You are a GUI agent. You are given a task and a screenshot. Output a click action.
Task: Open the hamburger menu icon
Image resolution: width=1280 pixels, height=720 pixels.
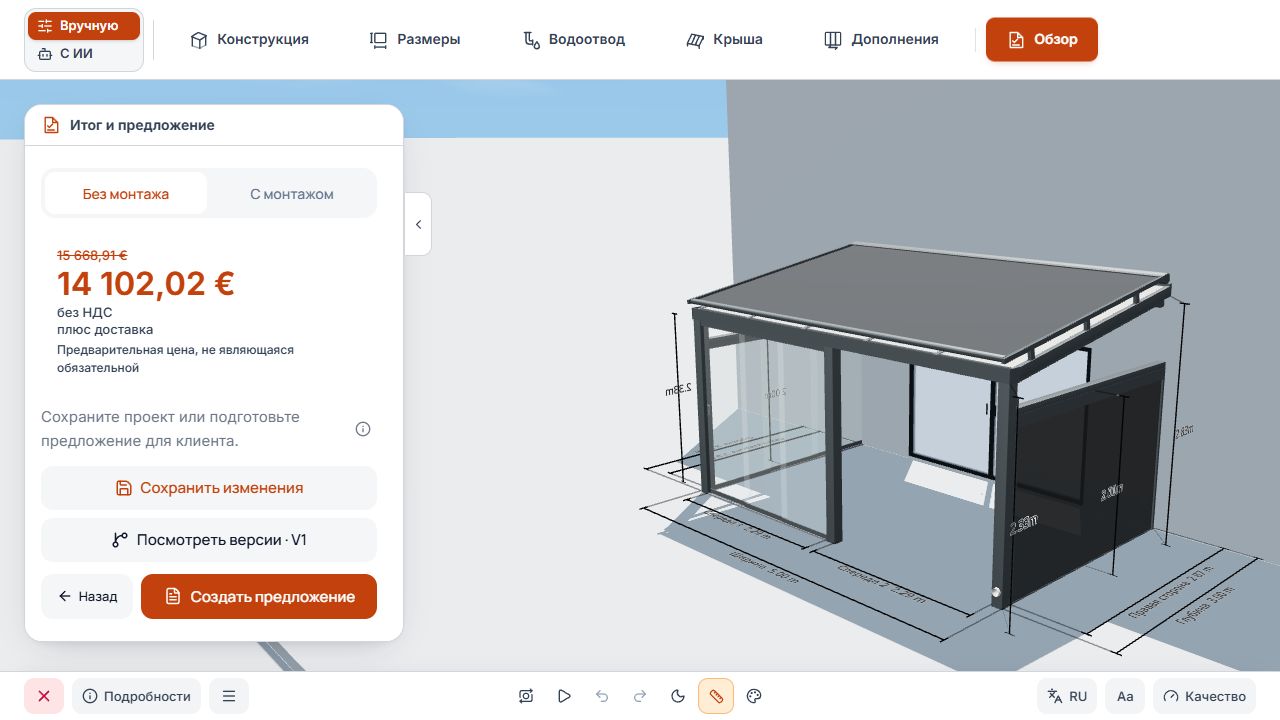pyautogui.click(x=229, y=696)
